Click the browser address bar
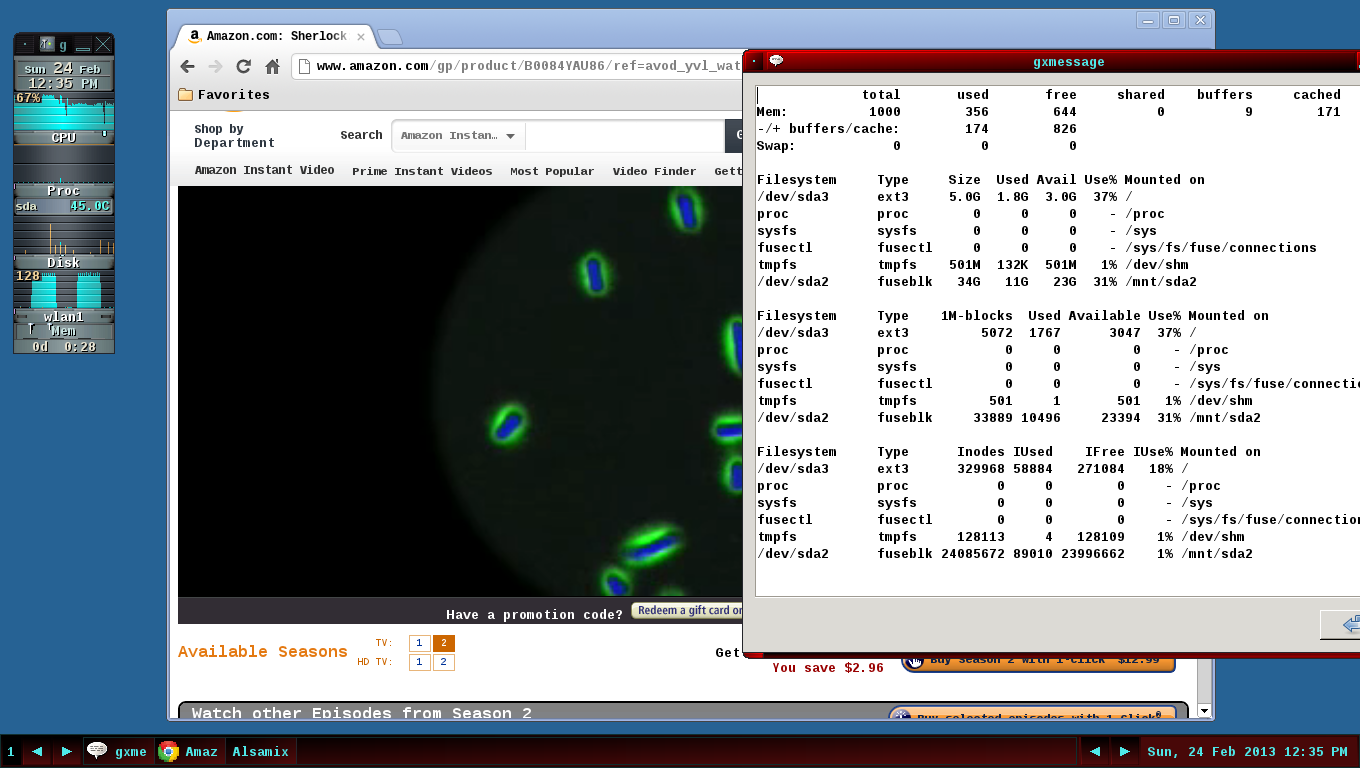 pyautogui.click(x=518, y=66)
